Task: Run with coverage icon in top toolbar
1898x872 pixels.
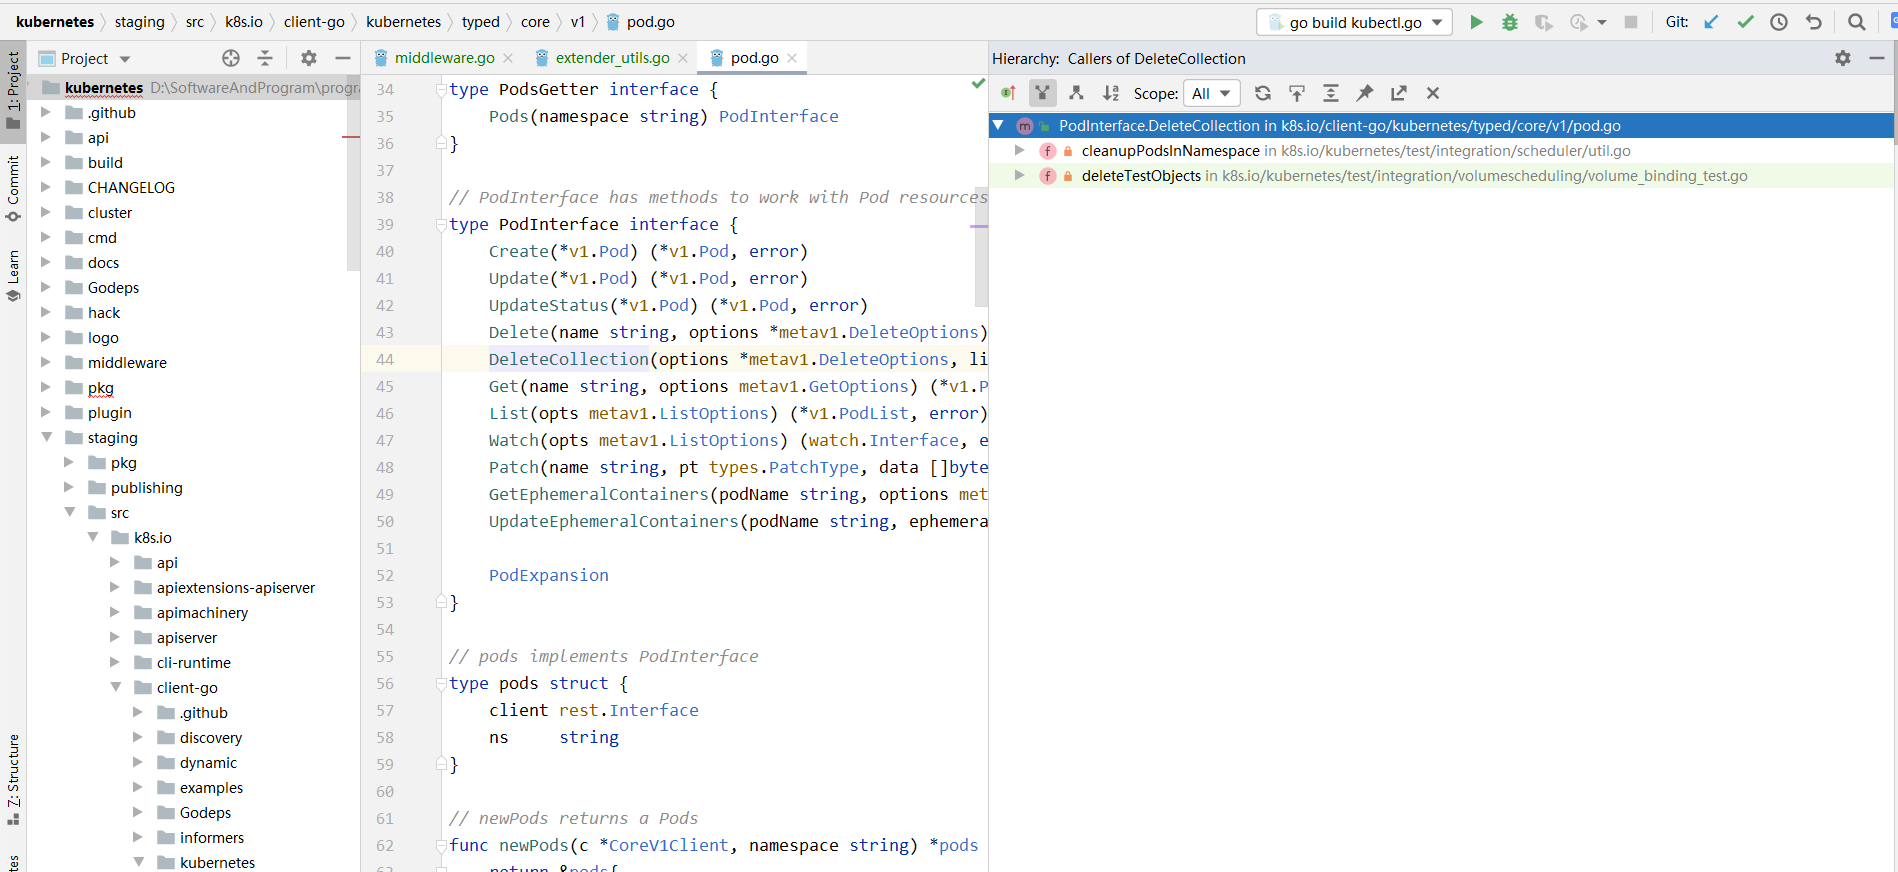Action: click(1544, 22)
